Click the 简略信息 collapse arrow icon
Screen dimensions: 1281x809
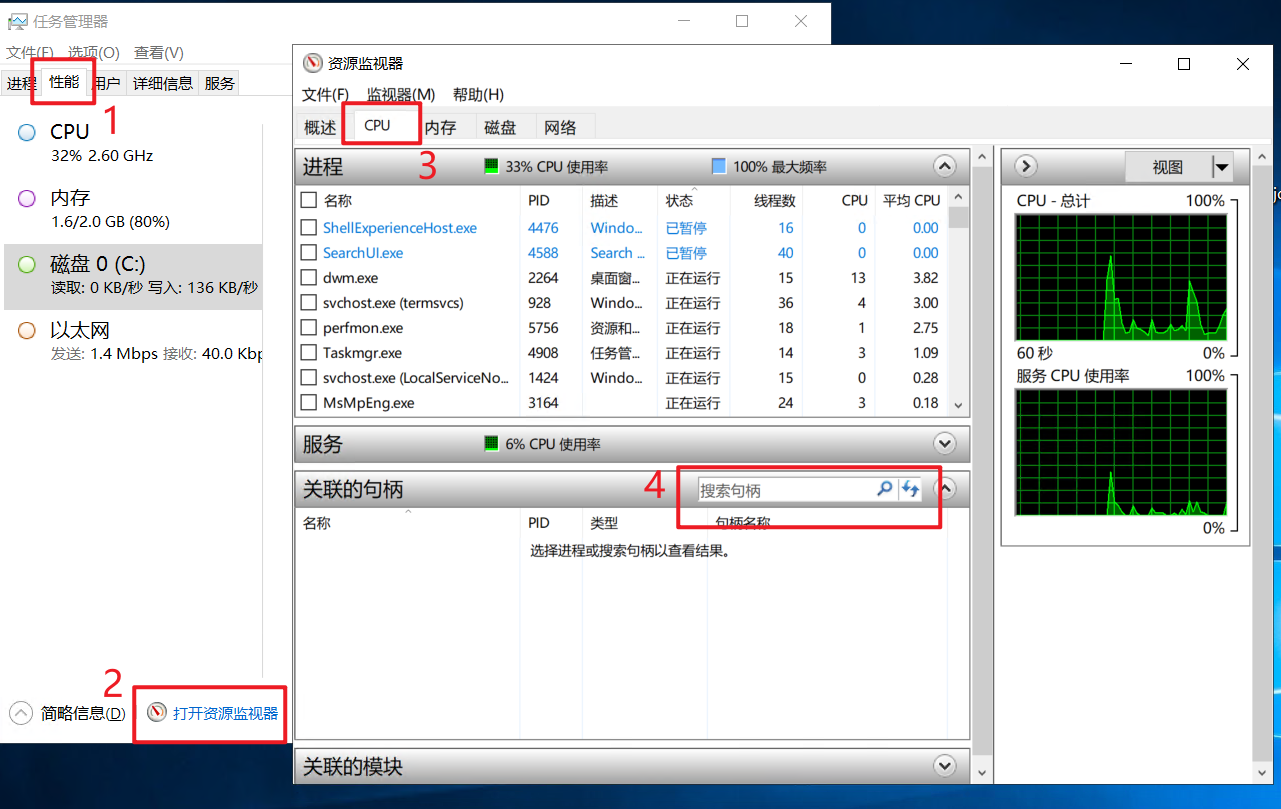pyautogui.click(x=21, y=713)
